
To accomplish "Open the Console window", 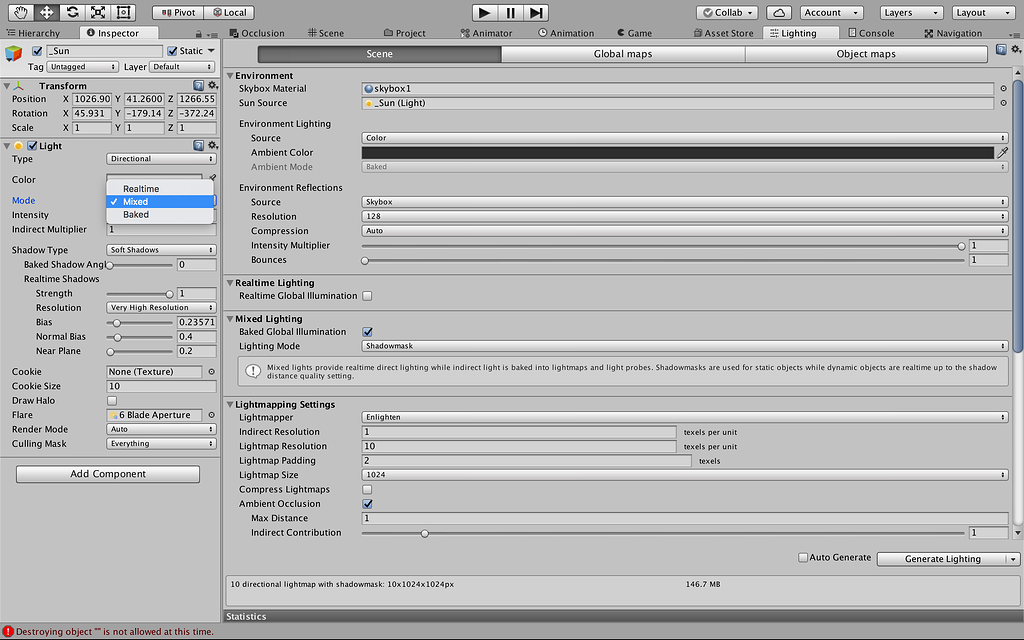I will coord(871,32).
